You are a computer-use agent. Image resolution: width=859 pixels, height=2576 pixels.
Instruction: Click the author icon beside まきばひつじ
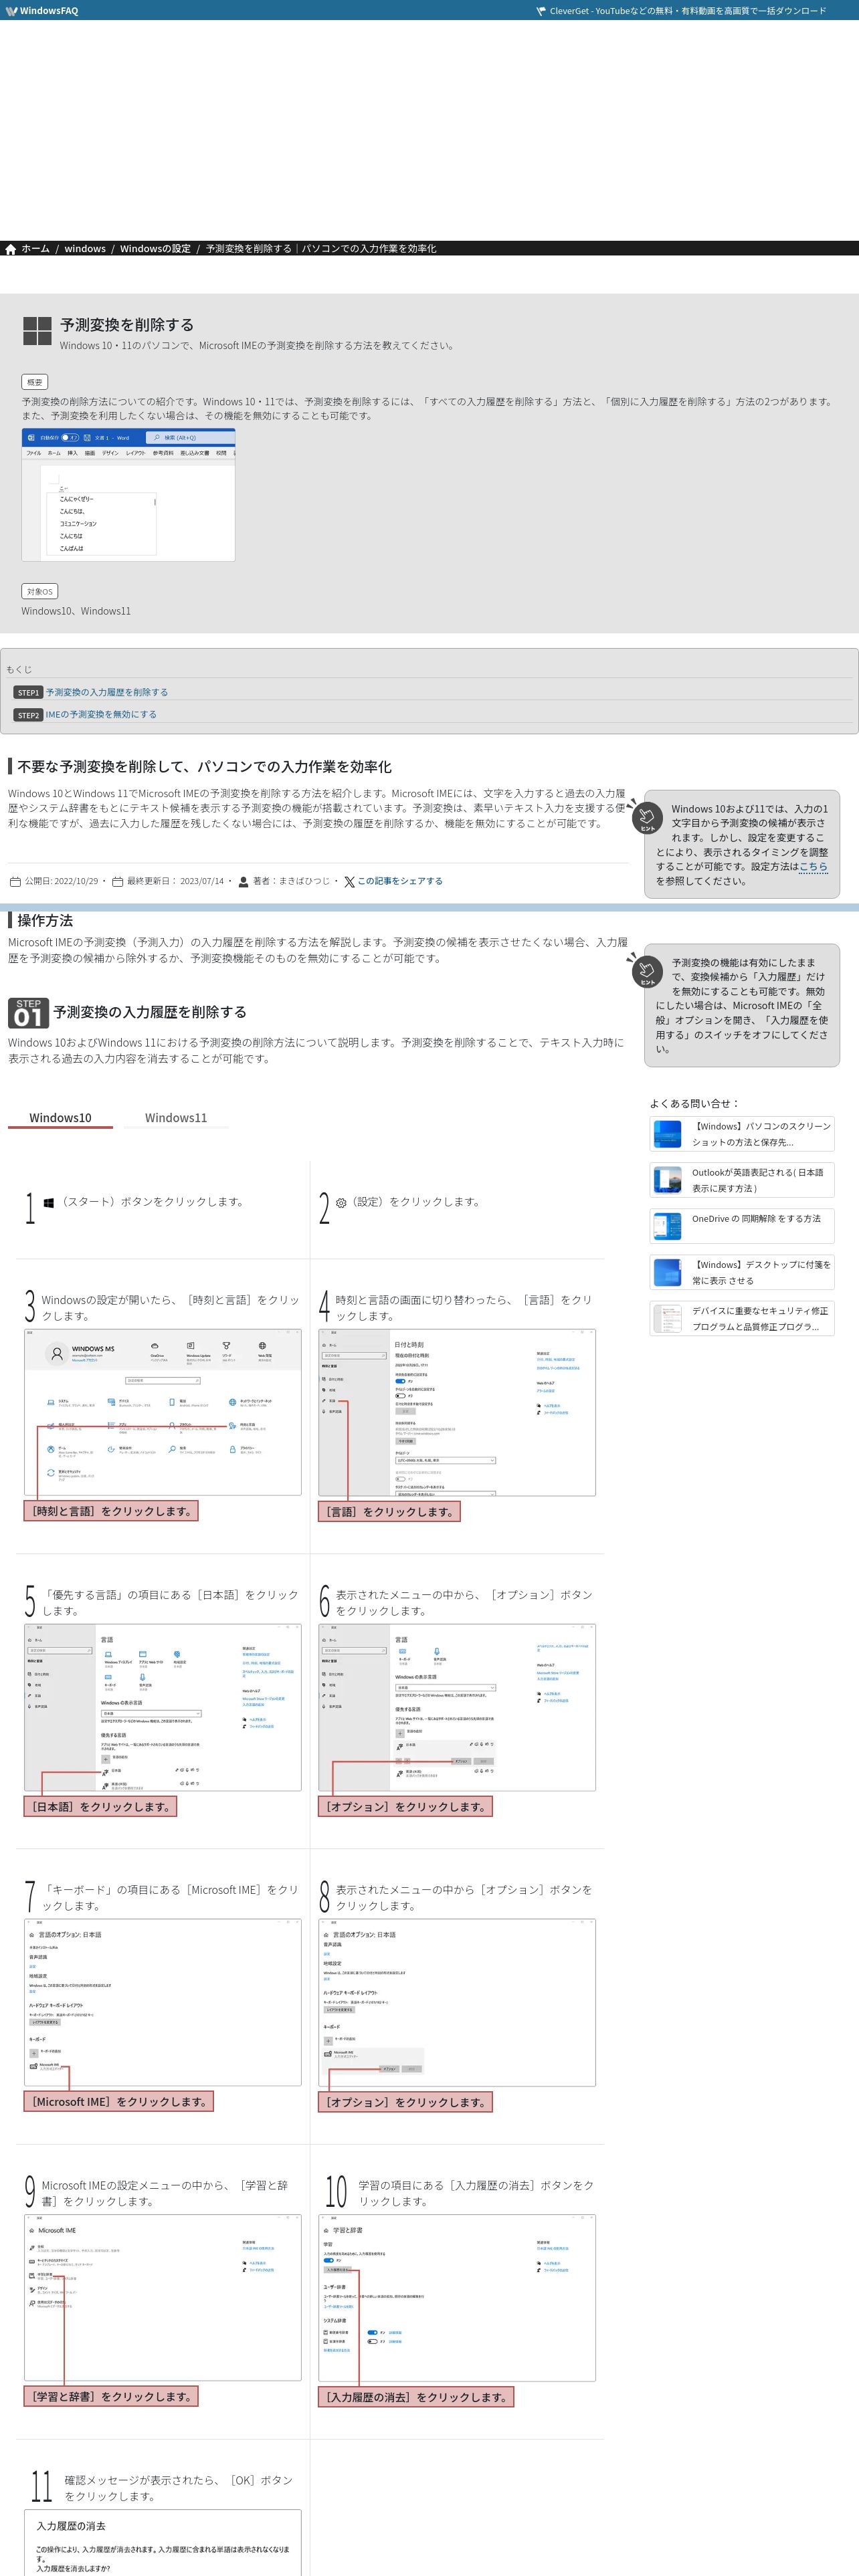coord(243,882)
